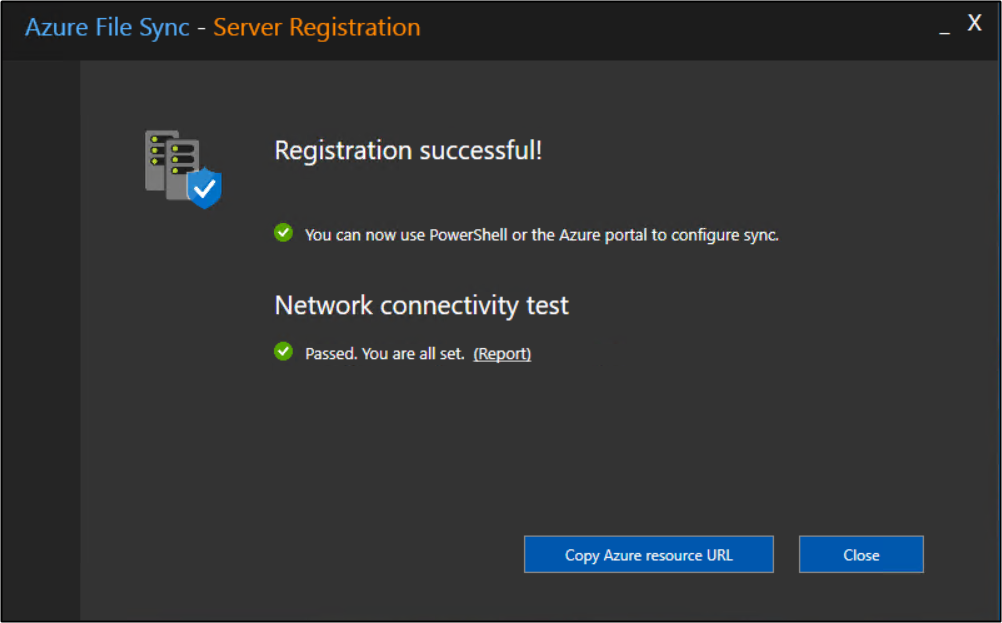Click green checkmark beside 'Passed. You are all set.'
This screenshot has width=1002, height=623.
[283, 352]
